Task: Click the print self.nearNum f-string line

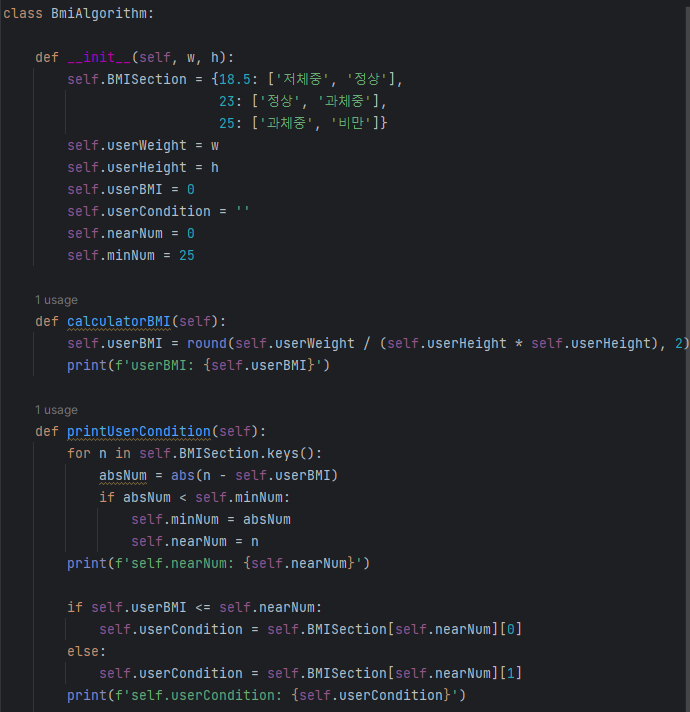Action: [x=218, y=563]
